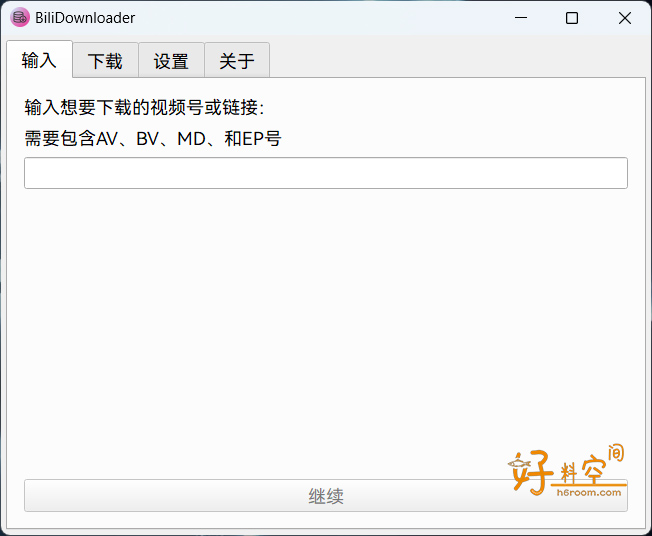Open the 设置 tab
This screenshot has height=536, width=652.
[x=171, y=61]
